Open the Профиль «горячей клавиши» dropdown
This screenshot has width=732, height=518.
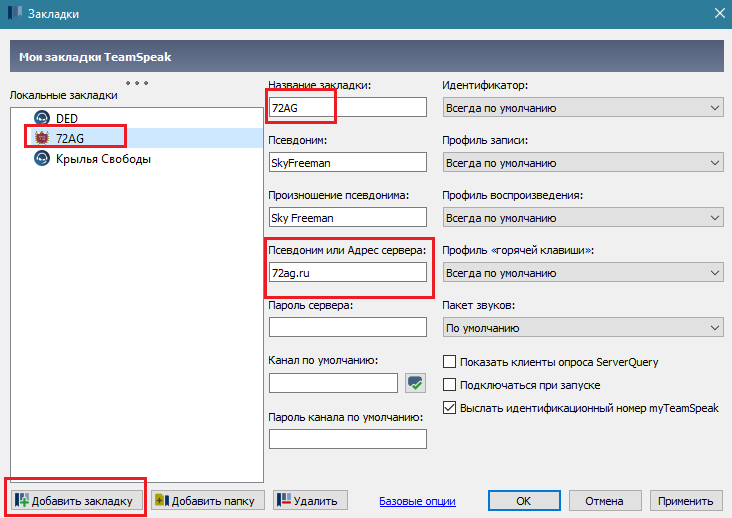(x=583, y=273)
